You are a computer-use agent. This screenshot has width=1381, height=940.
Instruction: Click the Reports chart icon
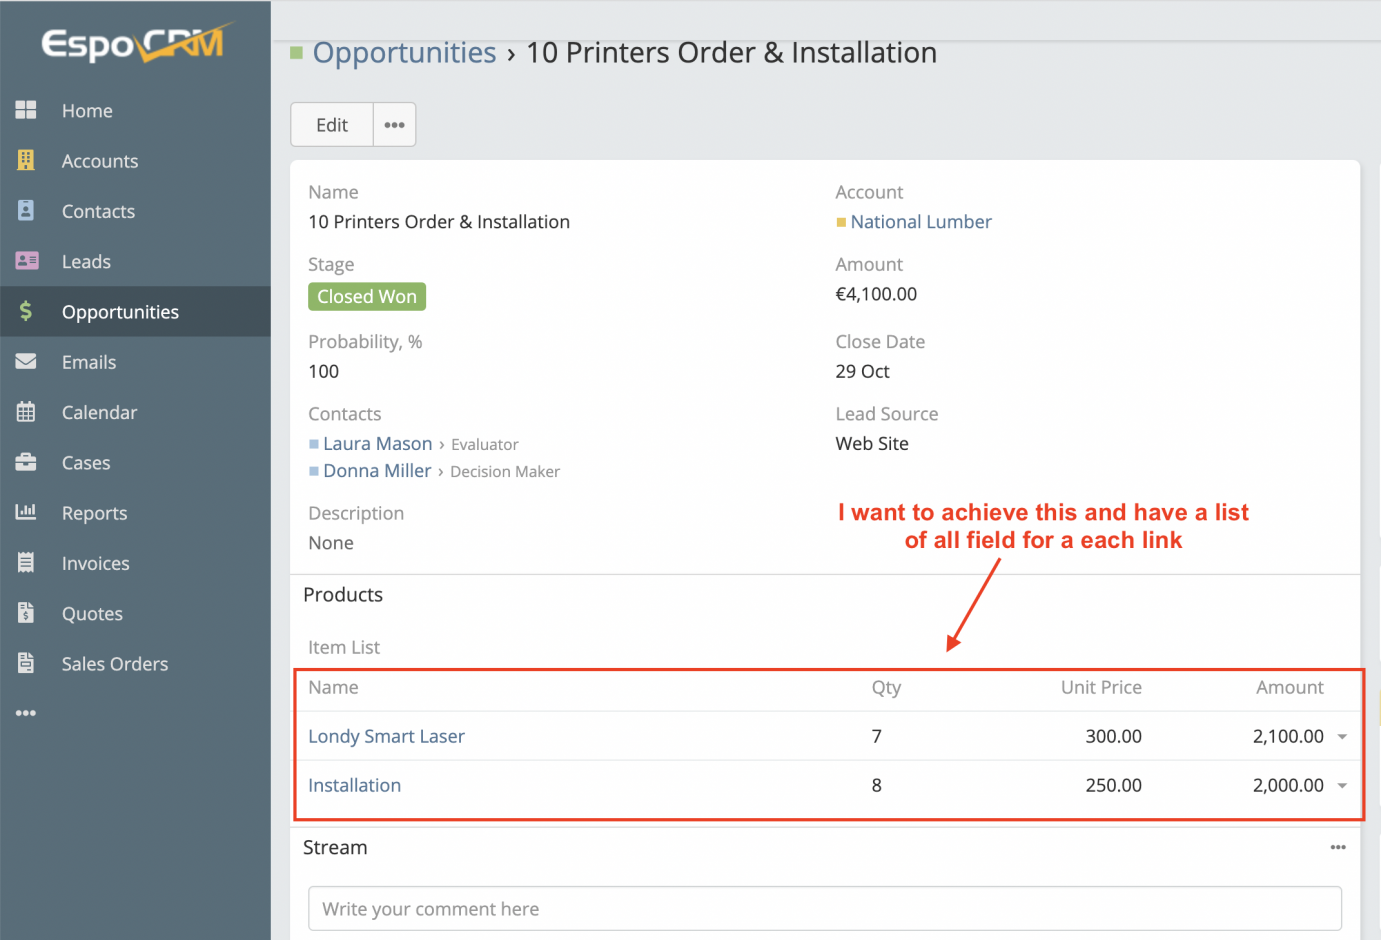coord(26,512)
